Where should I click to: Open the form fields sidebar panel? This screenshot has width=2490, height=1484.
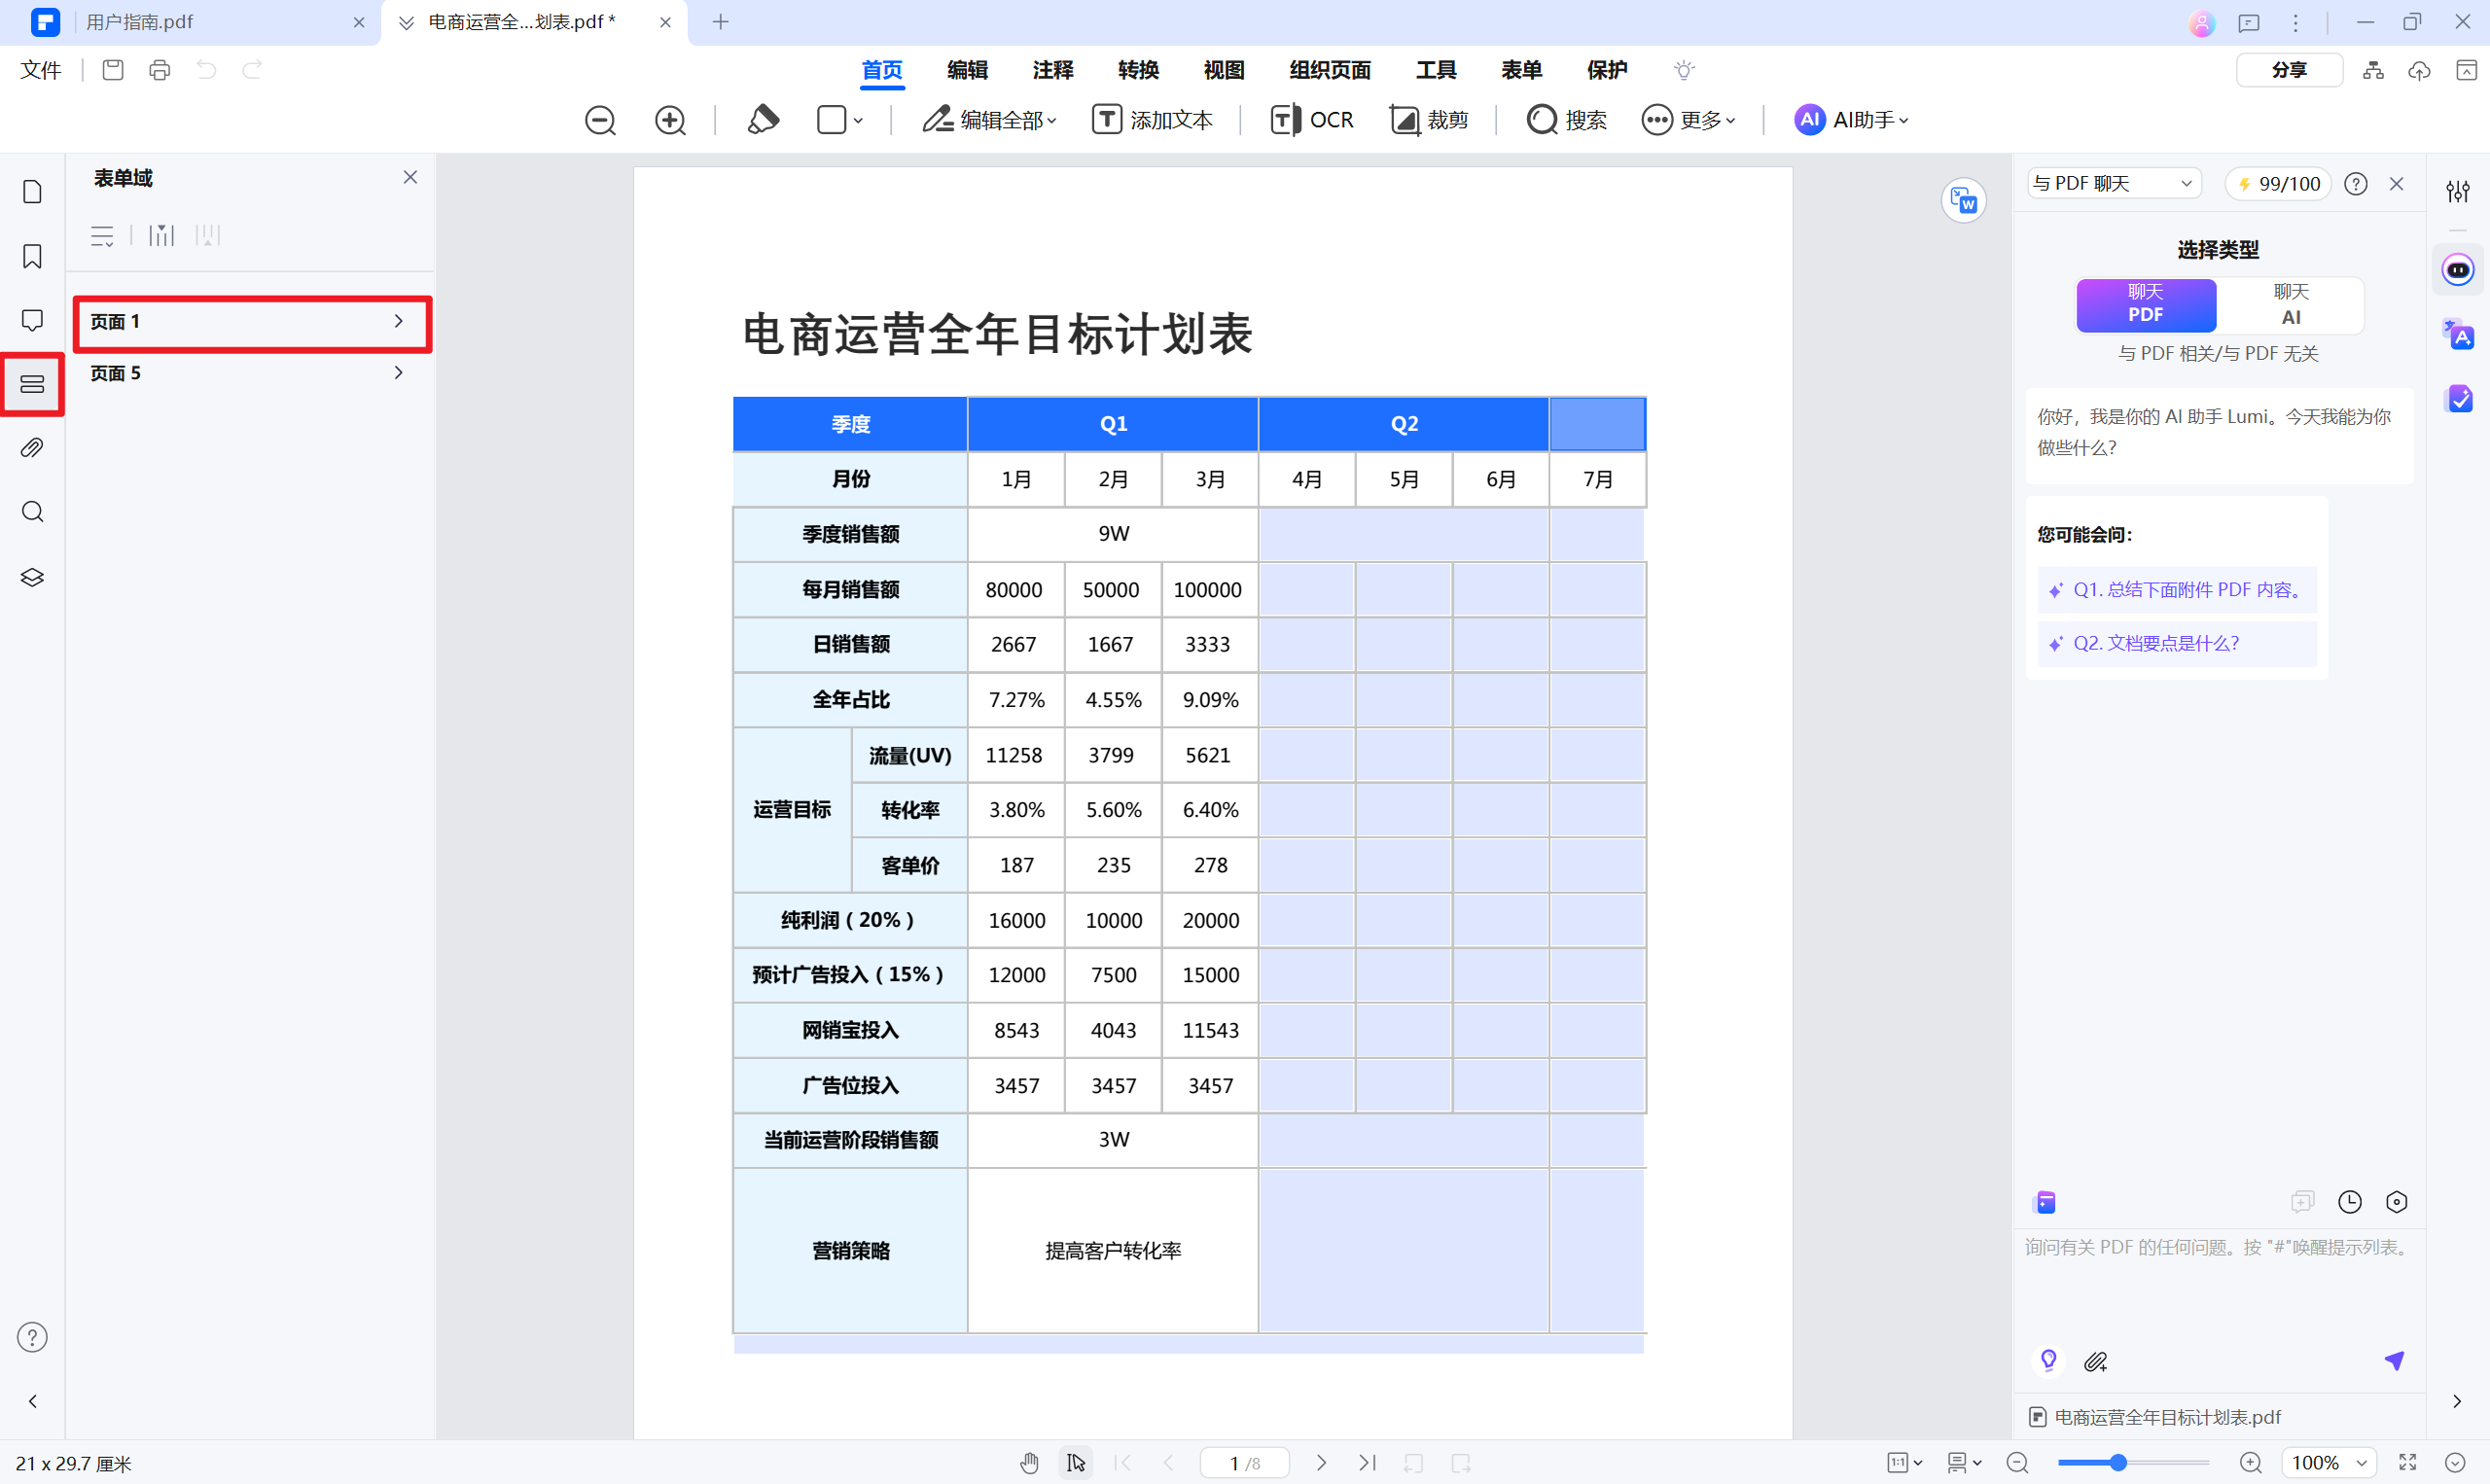[32, 384]
